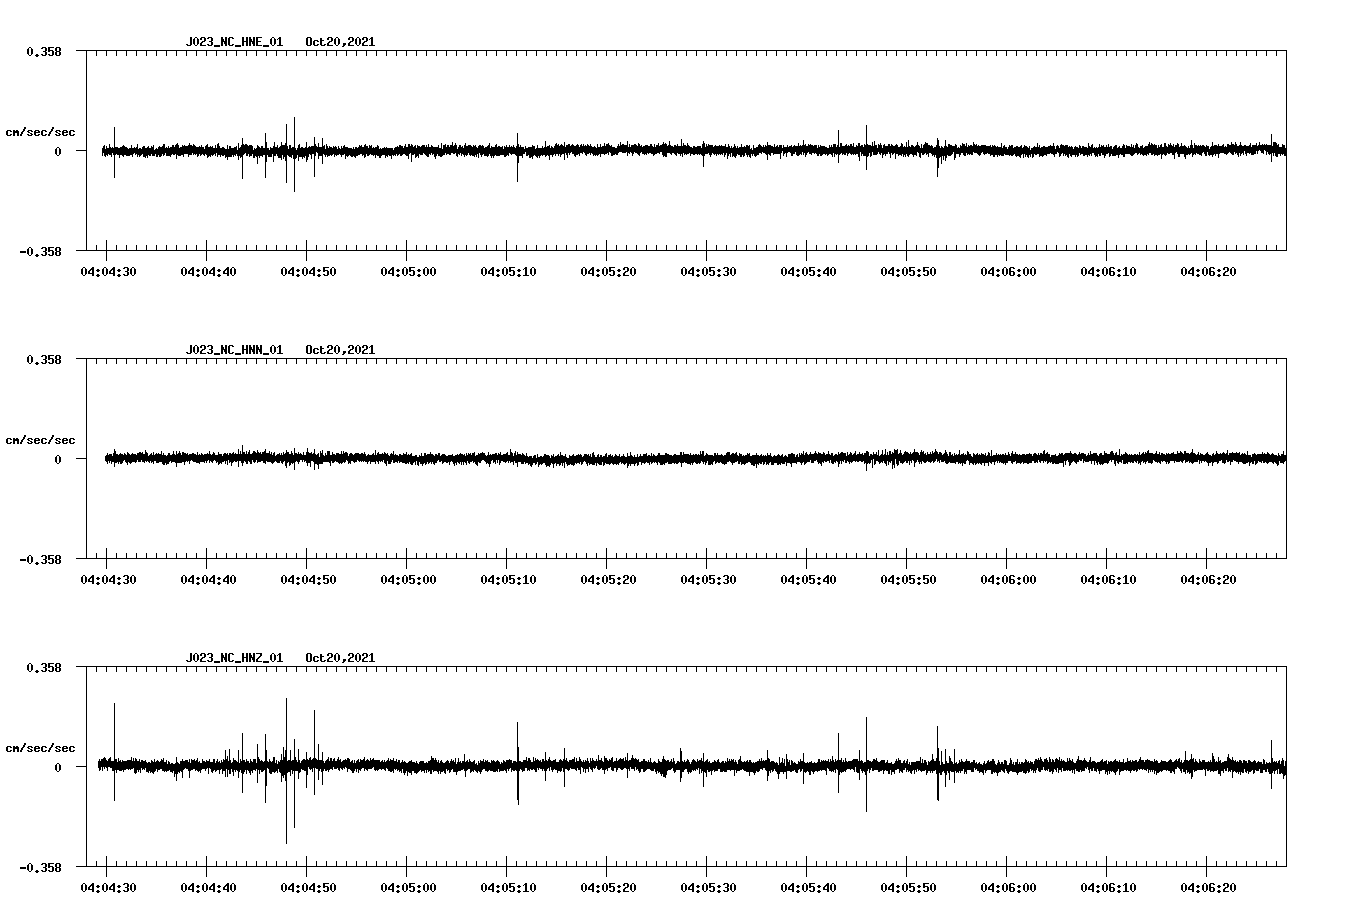Pick 04:06:10 time label under HNN plot

pyautogui.click(x=1108, y=580)
